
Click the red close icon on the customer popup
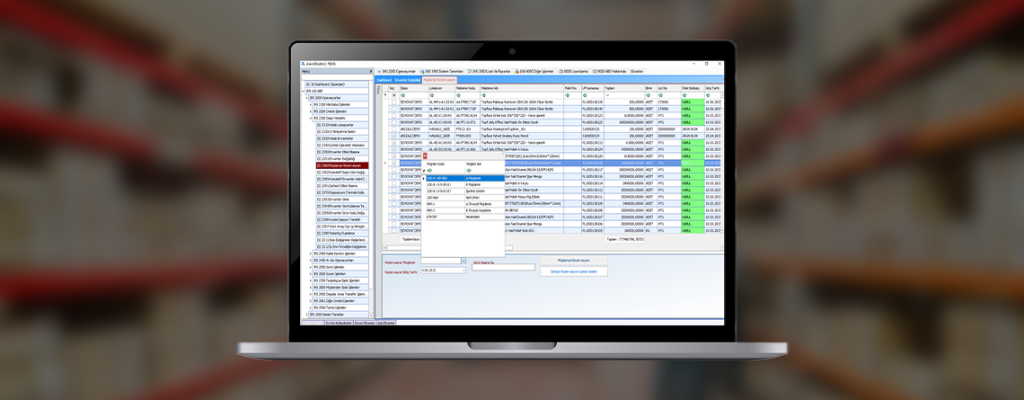pos(425,157)
